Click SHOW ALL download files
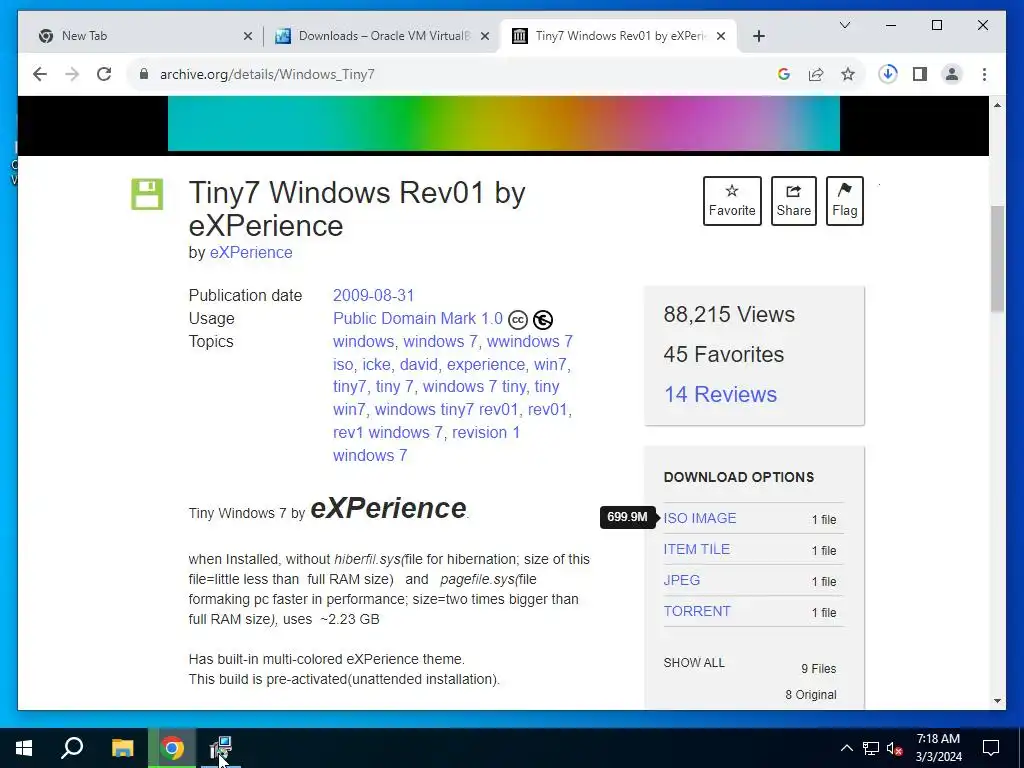Screen dimensions: 1024x768 pos(694,663)
